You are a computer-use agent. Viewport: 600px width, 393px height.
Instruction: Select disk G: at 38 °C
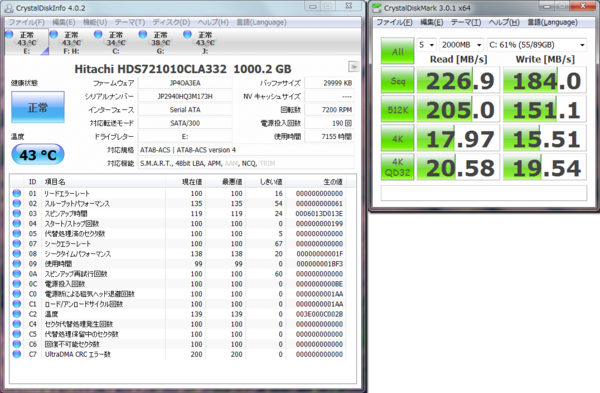click(160, 42)
